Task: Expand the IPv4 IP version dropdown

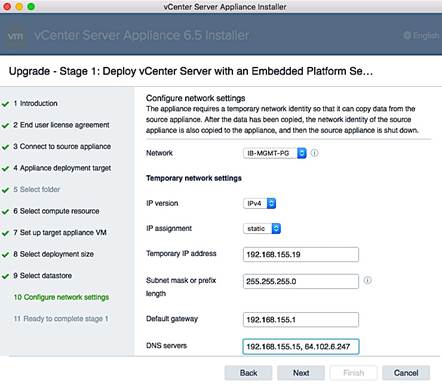Action: [x=259, y=203]
